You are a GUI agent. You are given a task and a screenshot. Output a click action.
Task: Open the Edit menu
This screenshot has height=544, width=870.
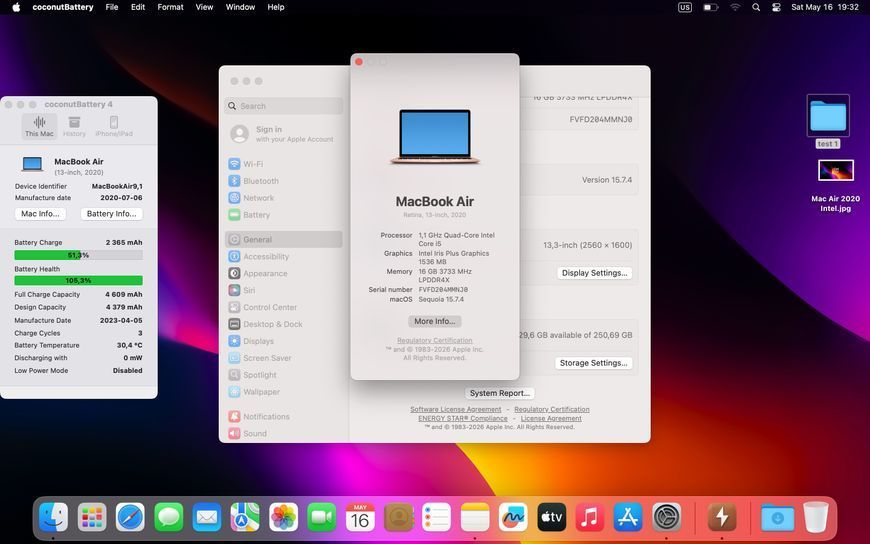click(x=138, y=7)
